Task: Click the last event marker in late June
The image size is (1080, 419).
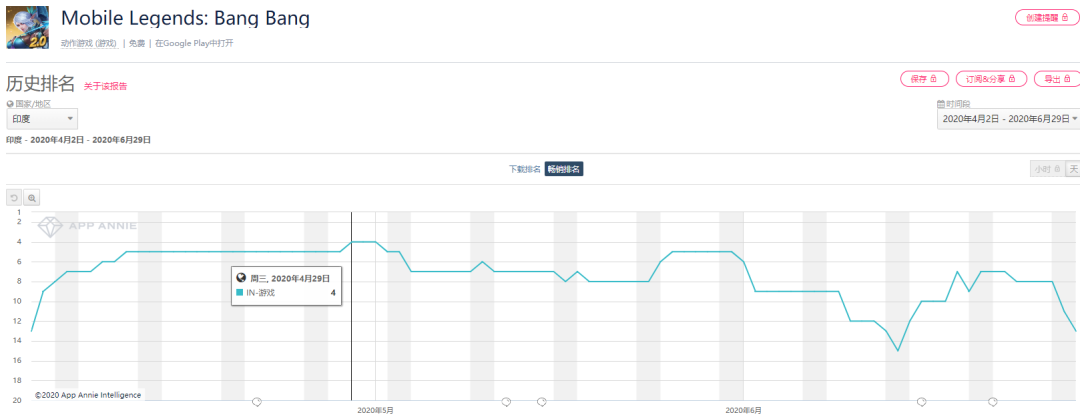Action: coord(993,402)
